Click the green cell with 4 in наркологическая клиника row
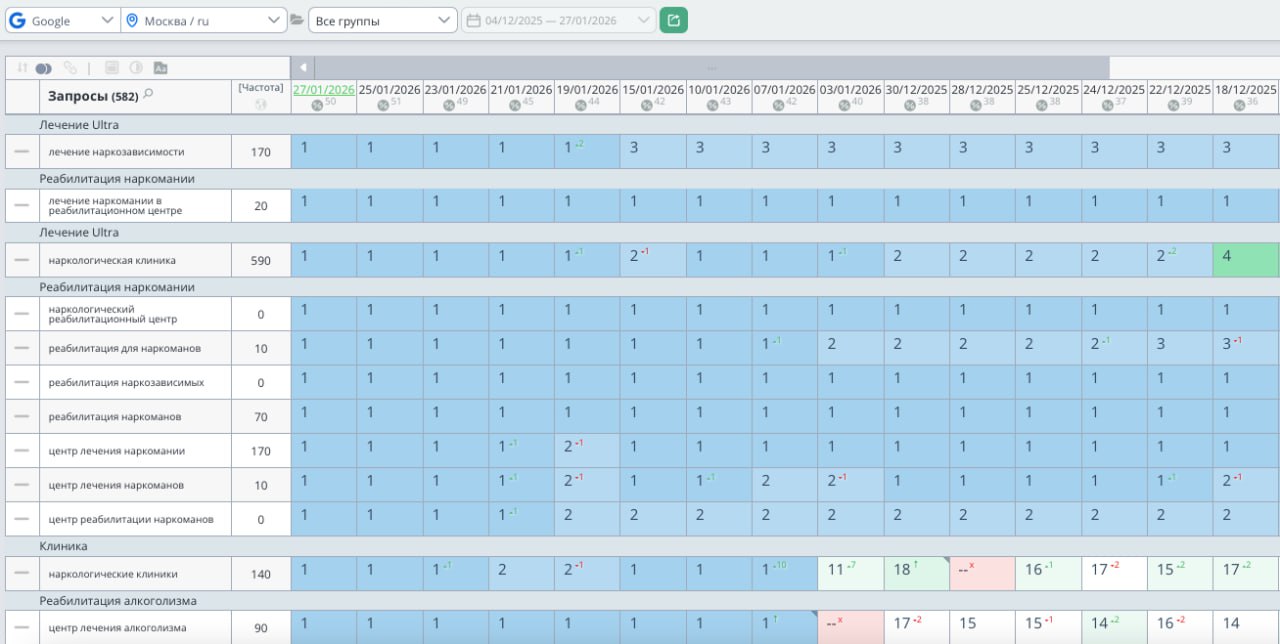 (1246, 259)
